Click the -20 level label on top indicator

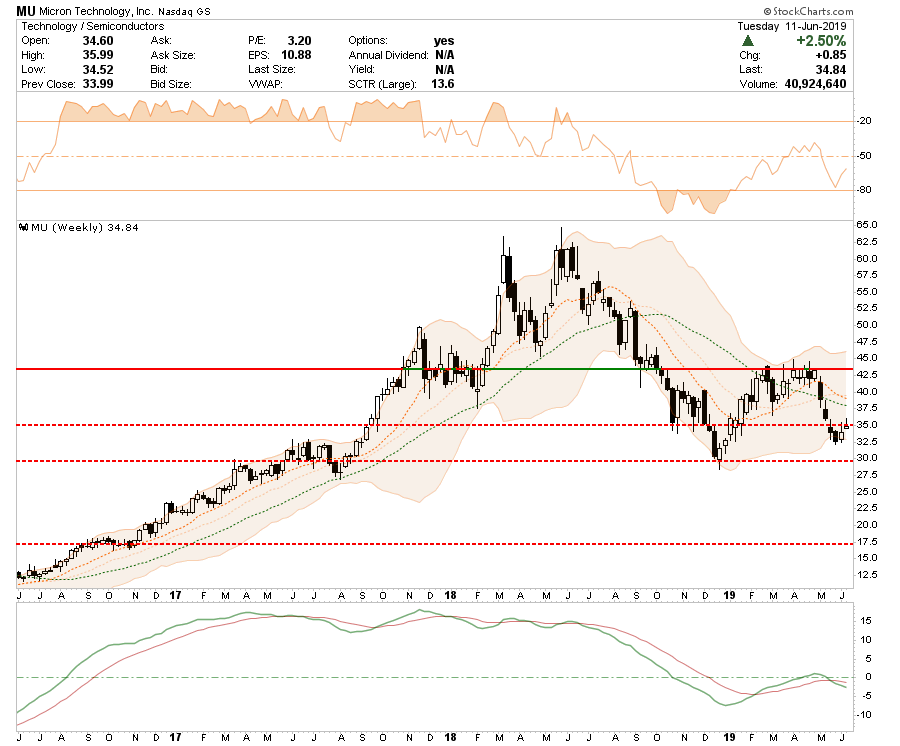pos(864,121)
